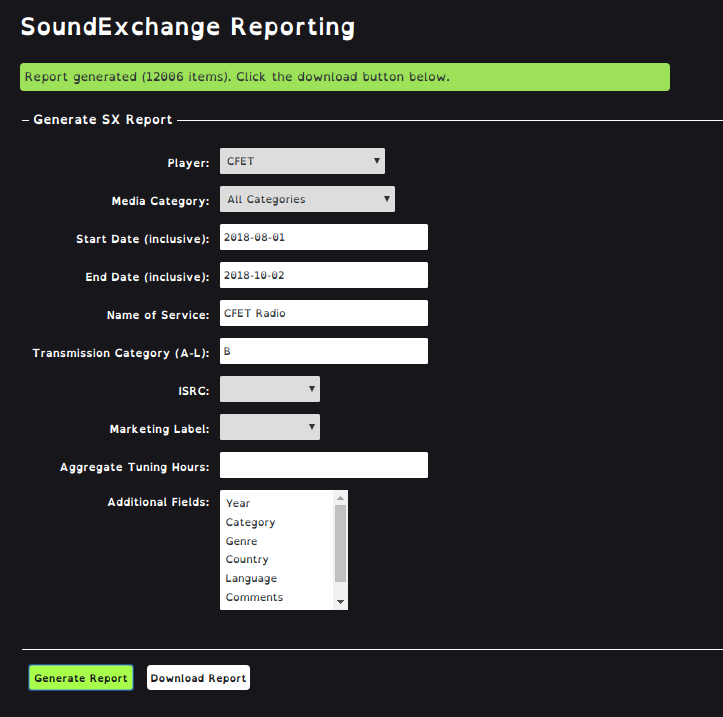Click the Name of Service: label
723x717 pixels.
[x=158, y=315]
